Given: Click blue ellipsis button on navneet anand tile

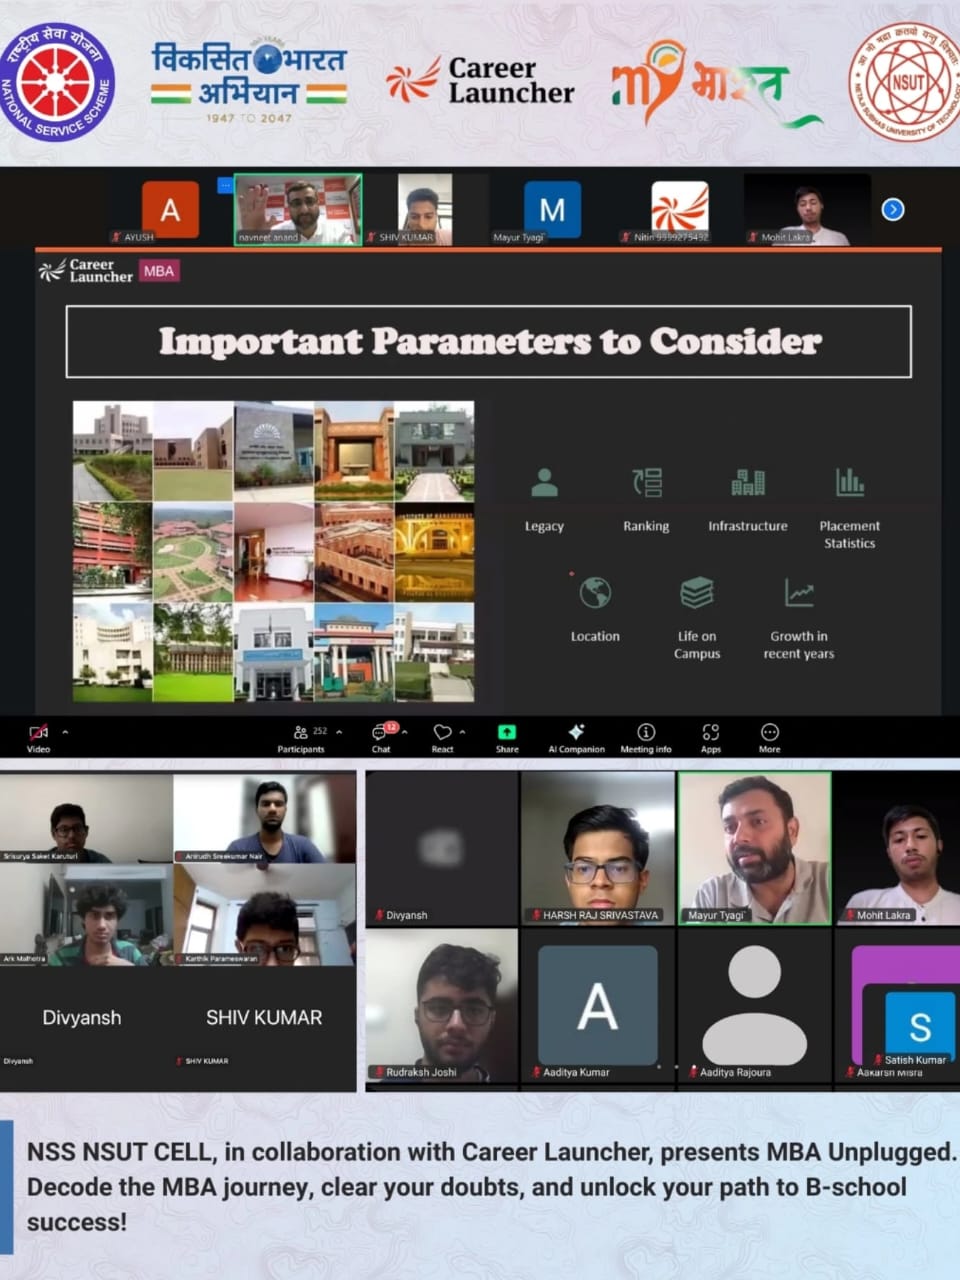Looking at the screenshot, I should tap(225, 185).
